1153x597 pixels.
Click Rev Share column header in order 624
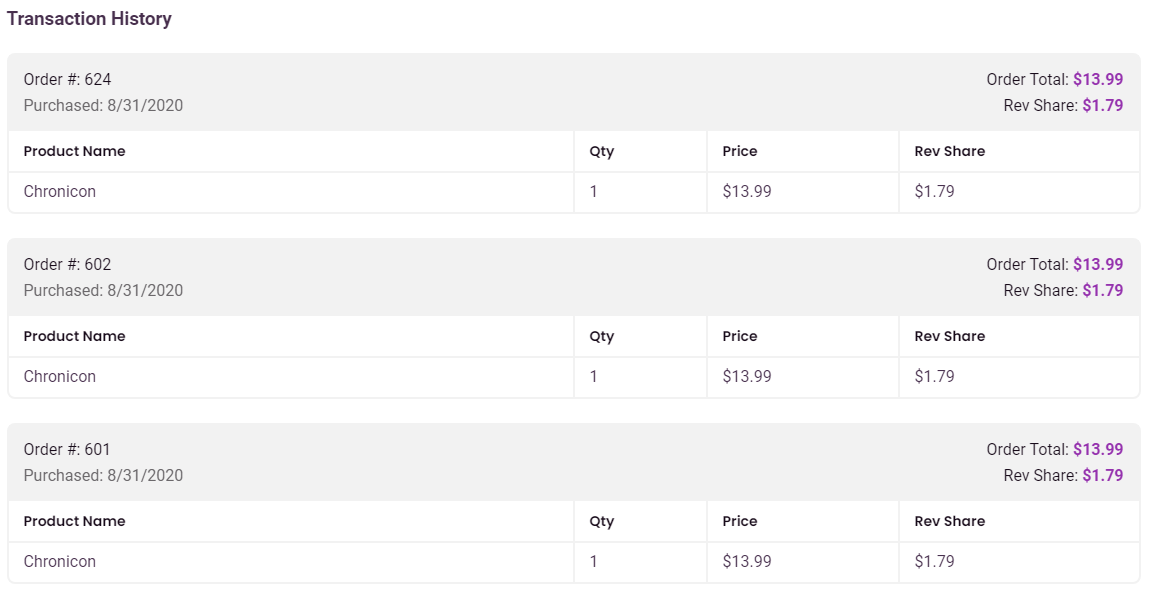pyautogui.click(x=949, y=151)
